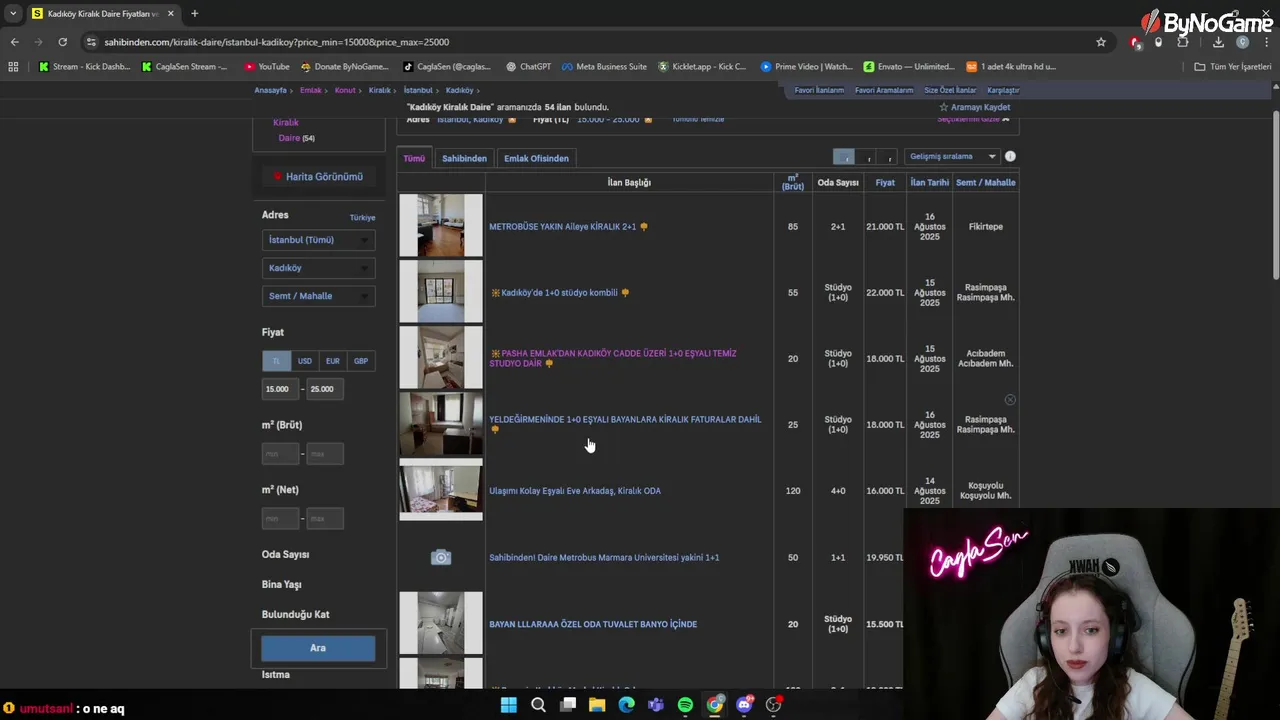
Task: Open Harita Görünümü map view
Action: [318, 177]
